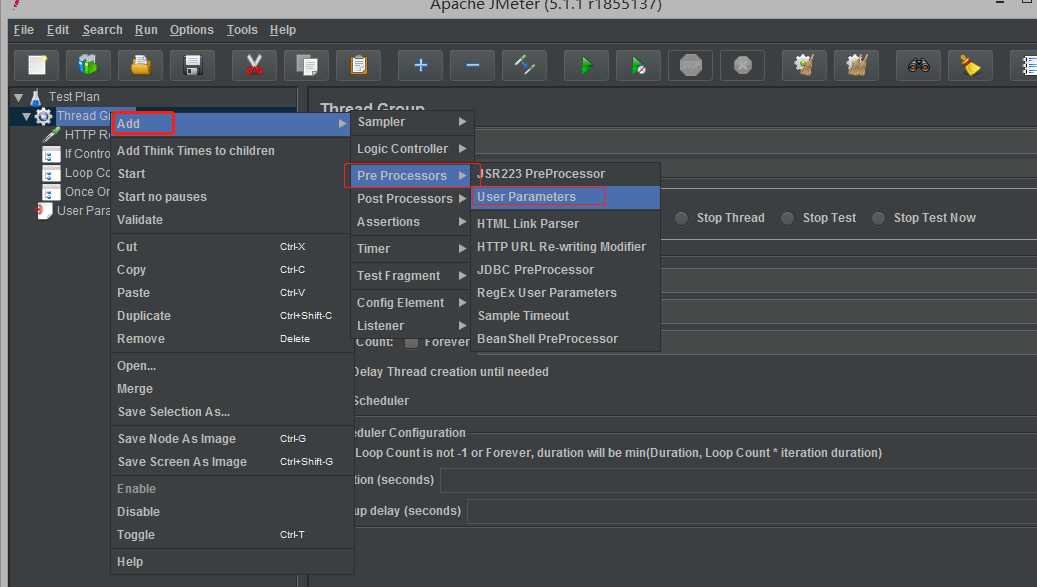Click the Toggle enable/disable toolbar icon
1037x587 pixels.
click(x=524, y=65)
